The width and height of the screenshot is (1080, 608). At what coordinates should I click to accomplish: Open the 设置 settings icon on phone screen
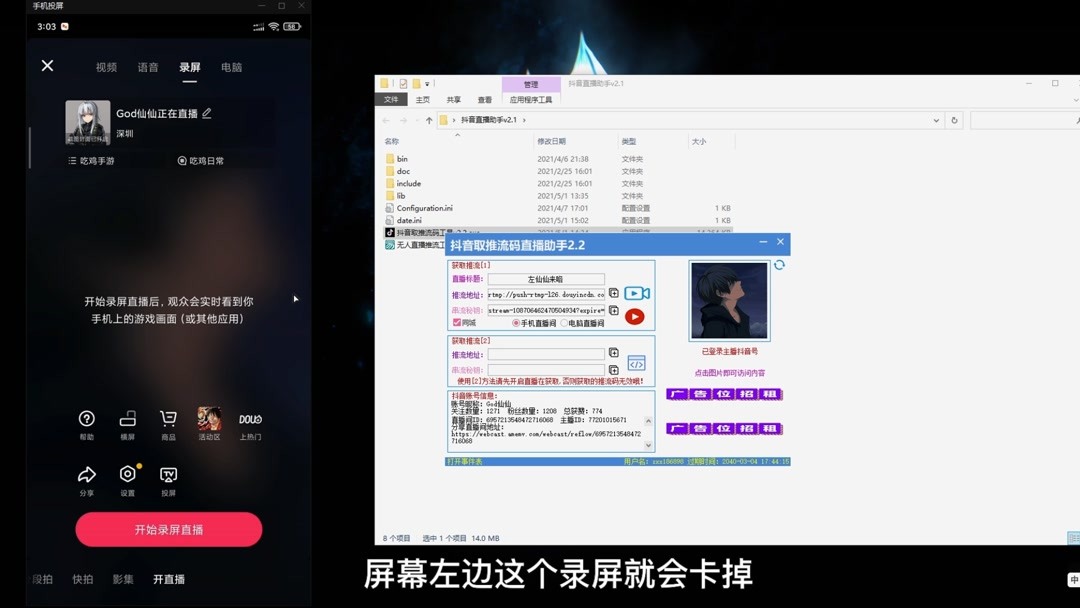127,475
